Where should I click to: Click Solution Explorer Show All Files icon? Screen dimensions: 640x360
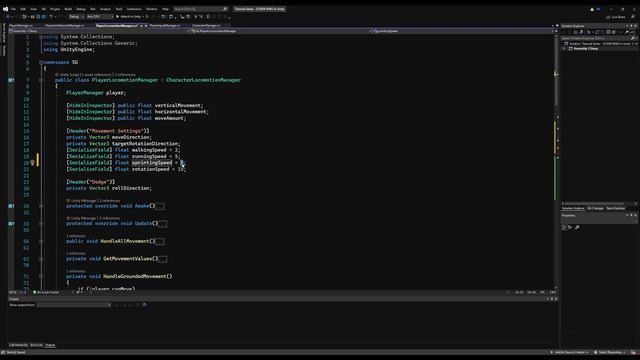(613, 32)
